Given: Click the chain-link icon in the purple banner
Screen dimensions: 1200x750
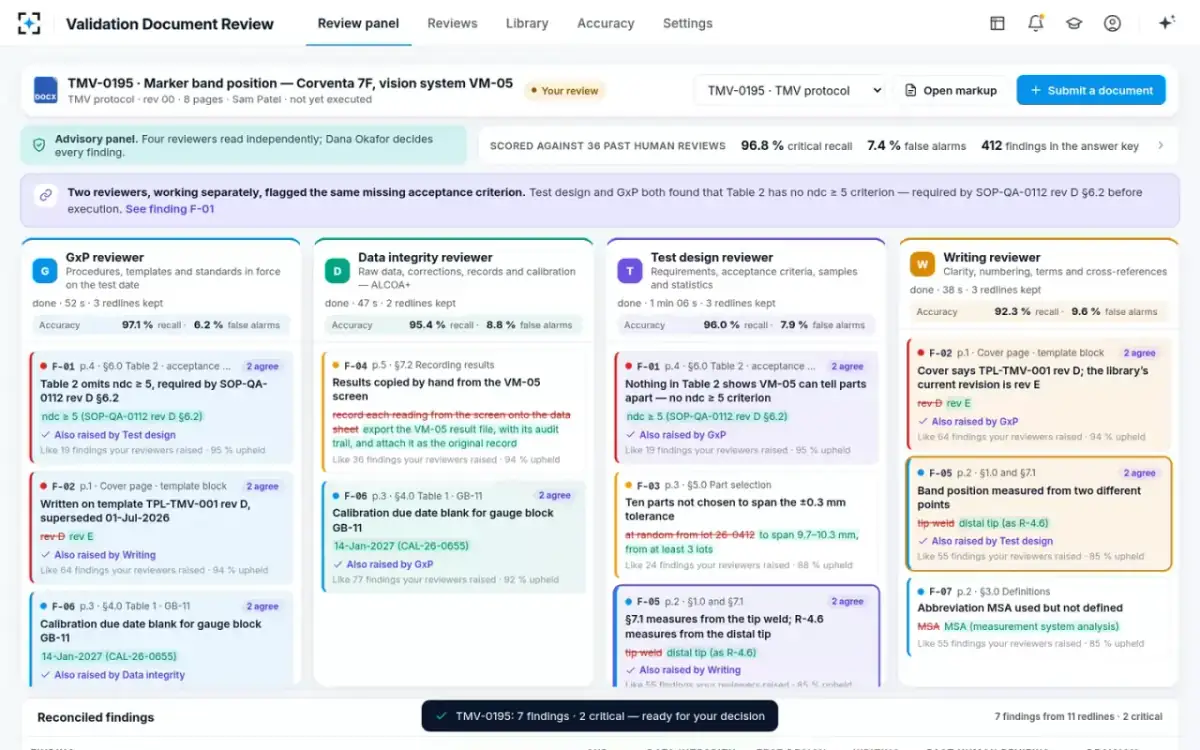Looking at the screenshot, I should pyautogui.click(x=45, y=195).
